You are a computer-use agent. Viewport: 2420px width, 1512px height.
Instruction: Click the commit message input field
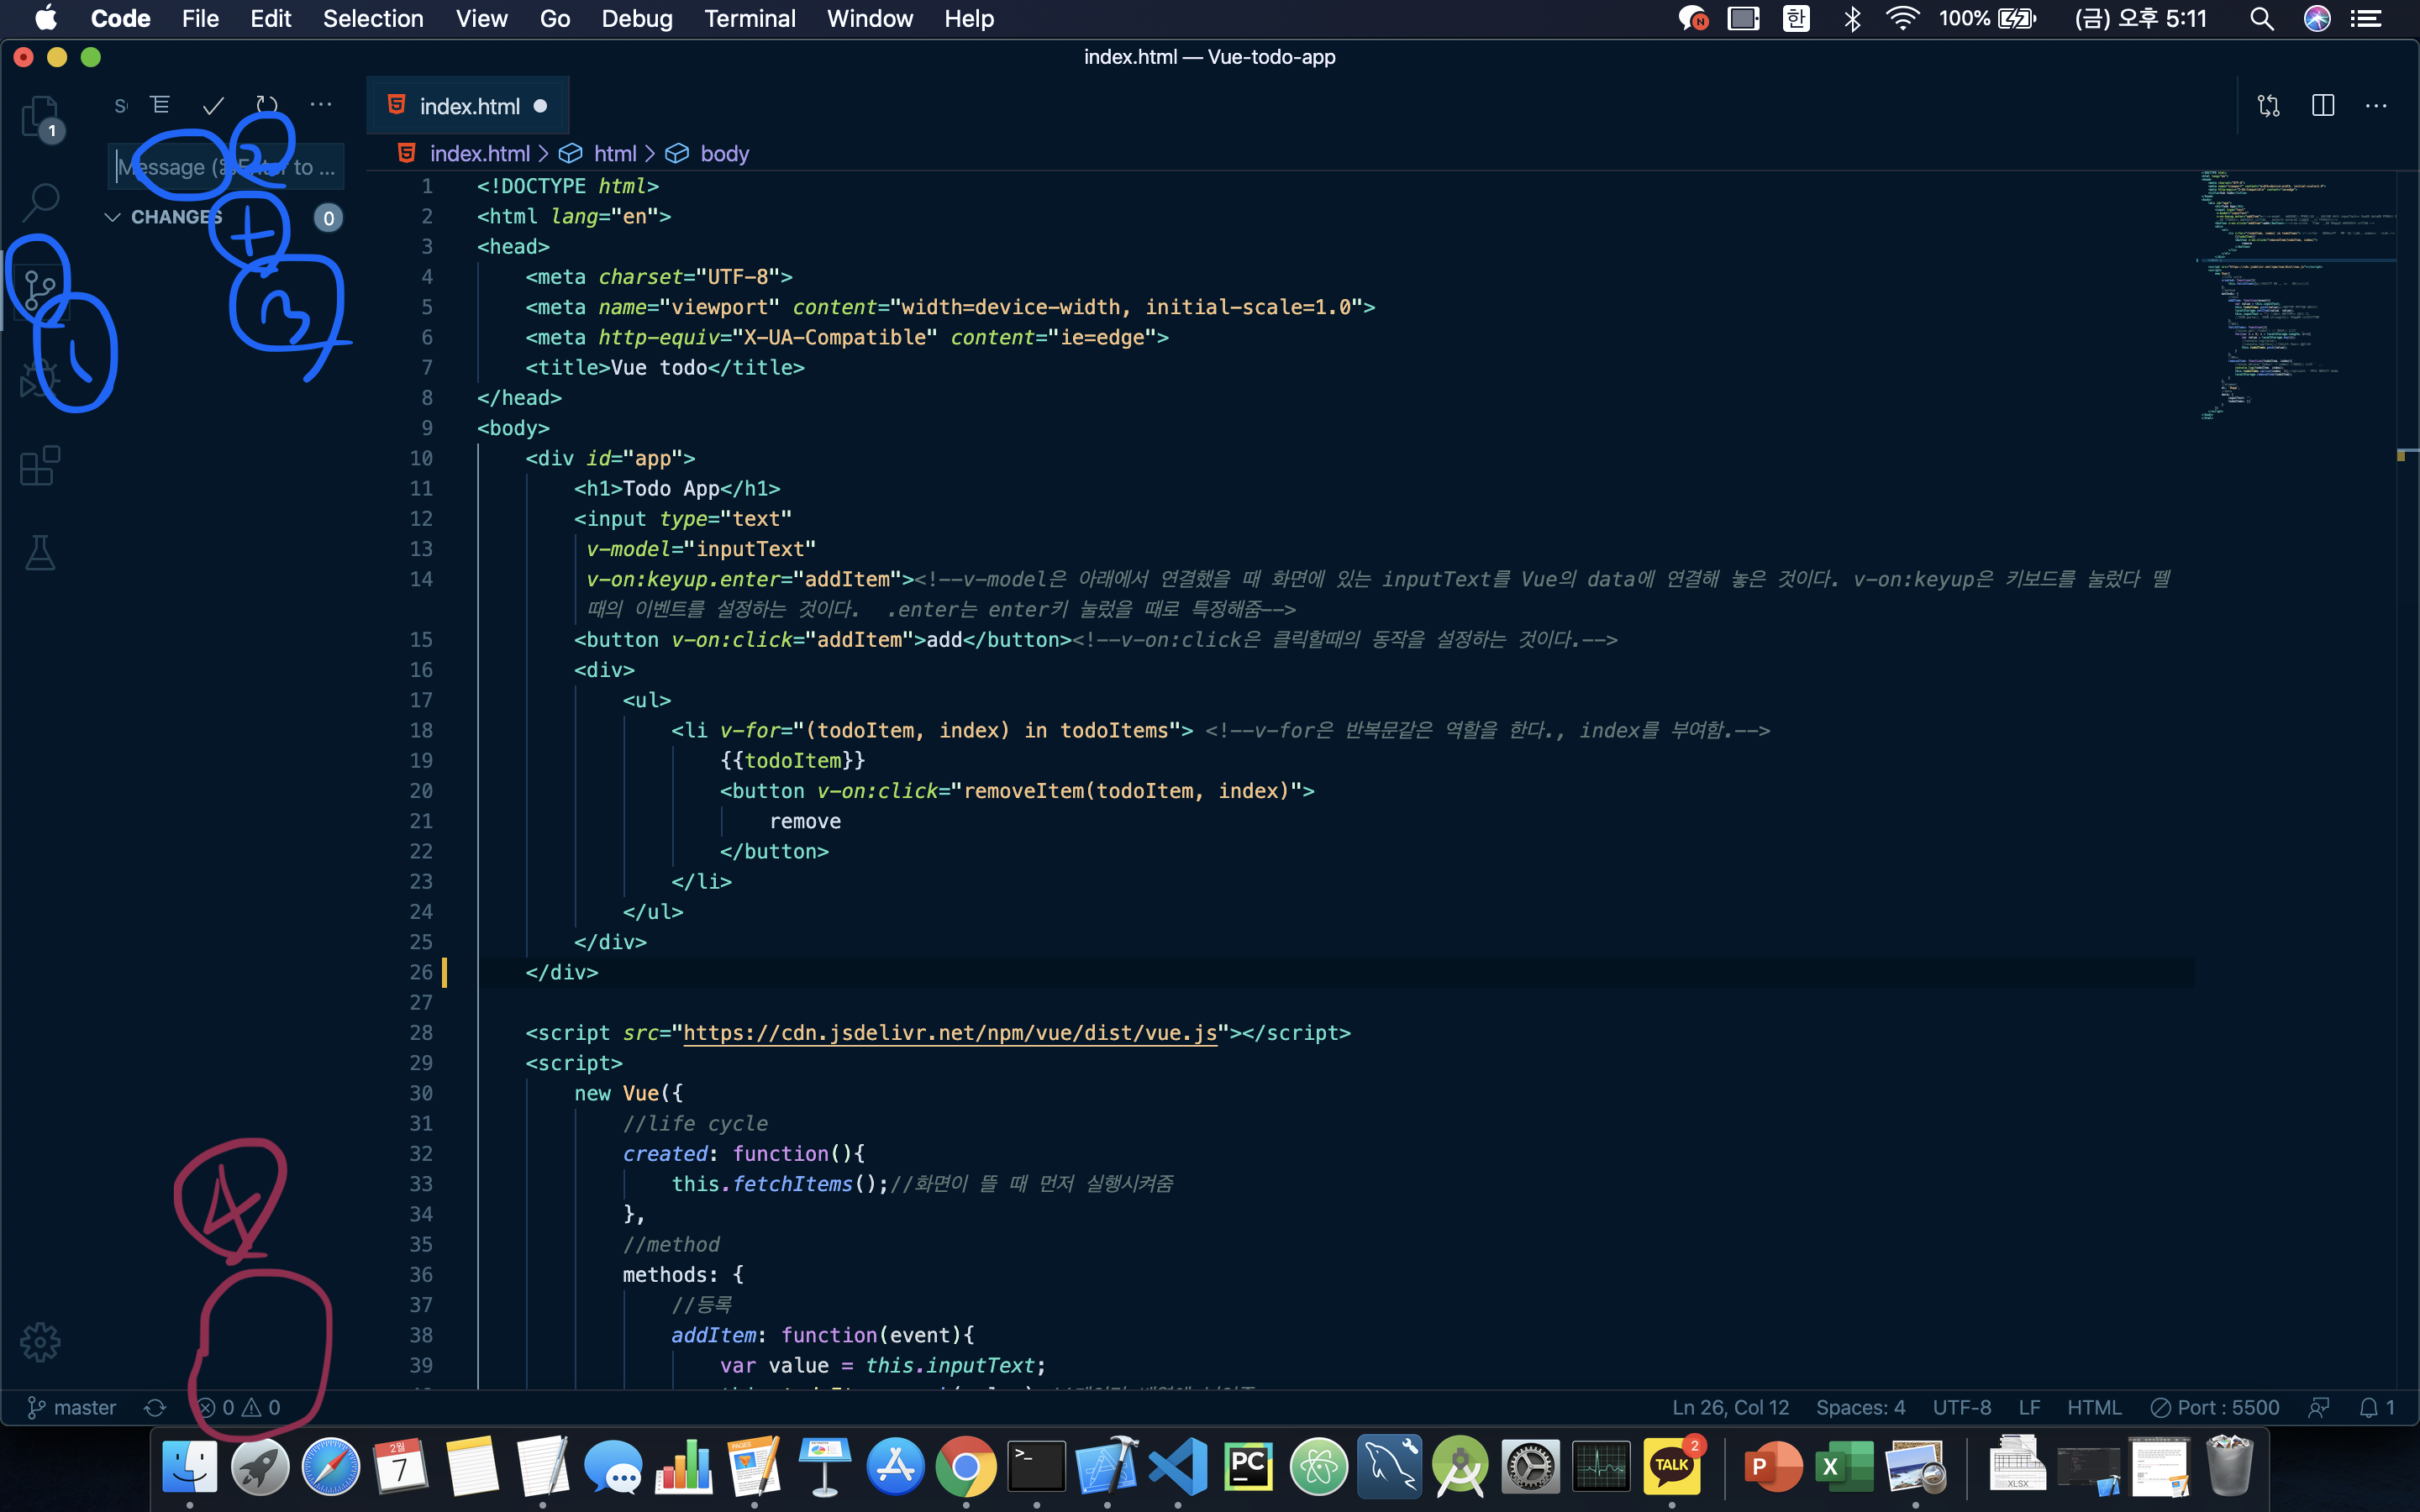click(226, 167)
